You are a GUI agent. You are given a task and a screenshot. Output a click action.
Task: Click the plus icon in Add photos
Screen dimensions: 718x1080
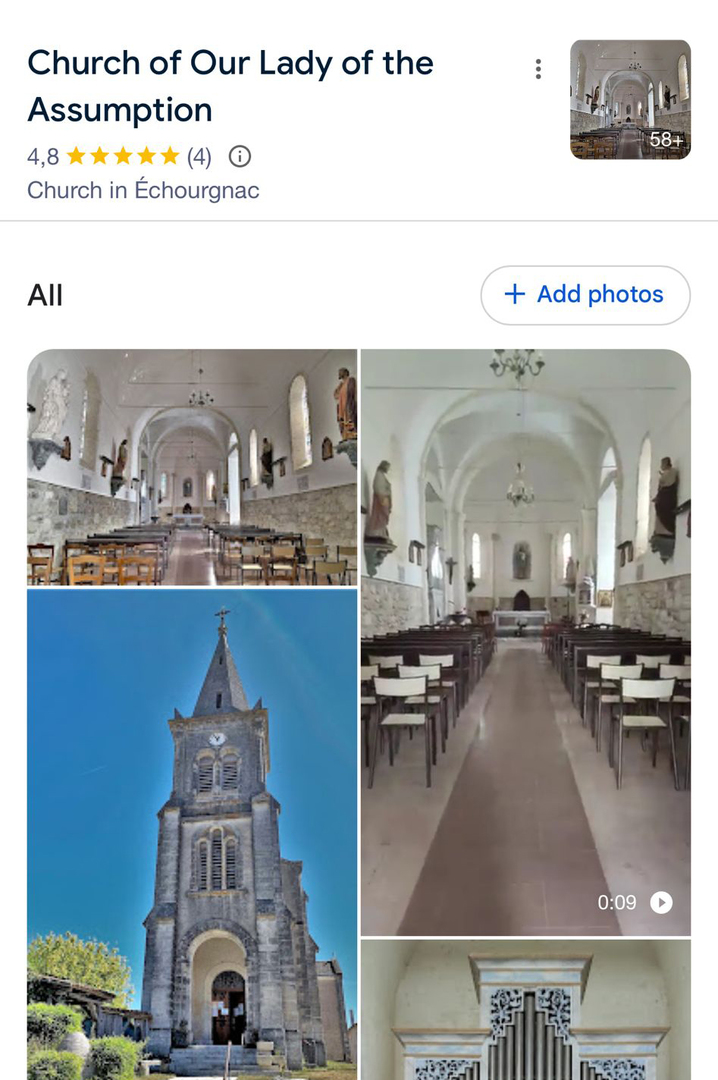tap(515, 294)
